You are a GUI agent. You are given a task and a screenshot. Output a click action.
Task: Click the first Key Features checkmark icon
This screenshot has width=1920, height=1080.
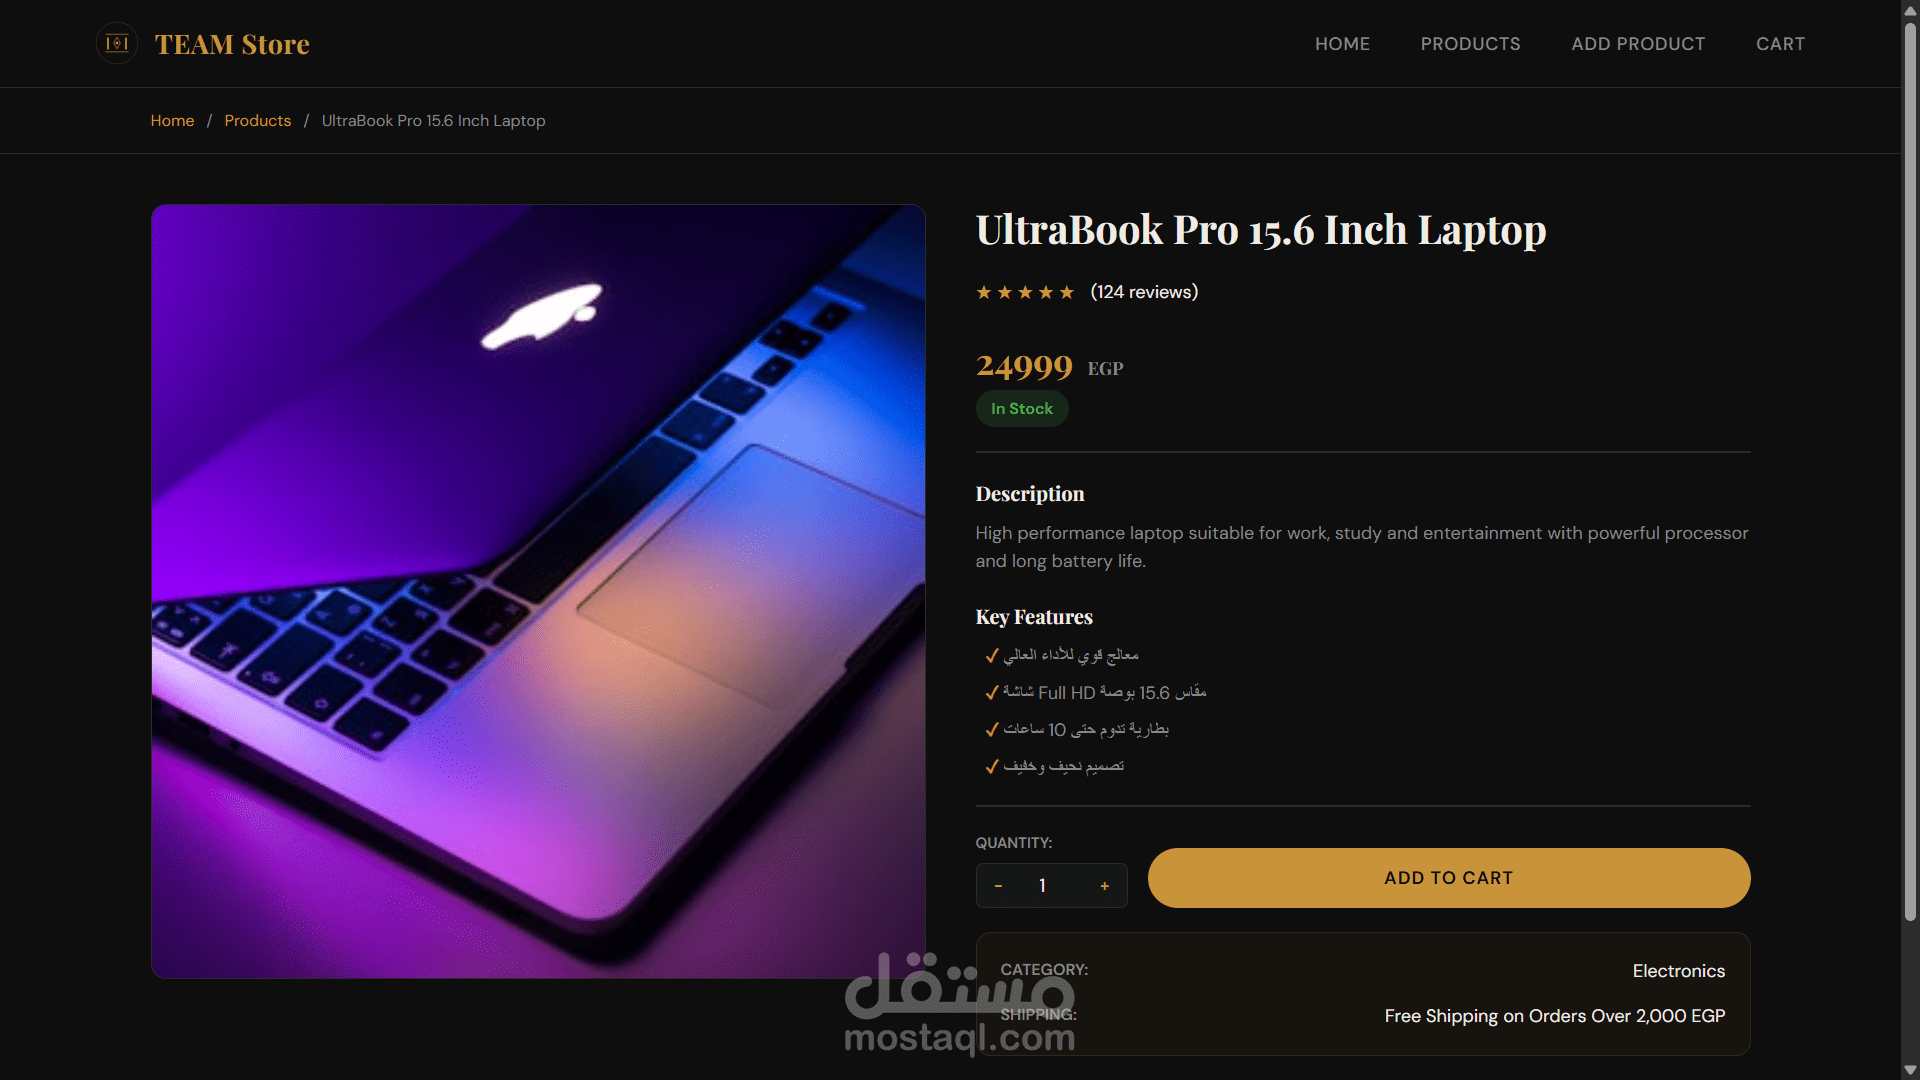(x=992, y=655)
